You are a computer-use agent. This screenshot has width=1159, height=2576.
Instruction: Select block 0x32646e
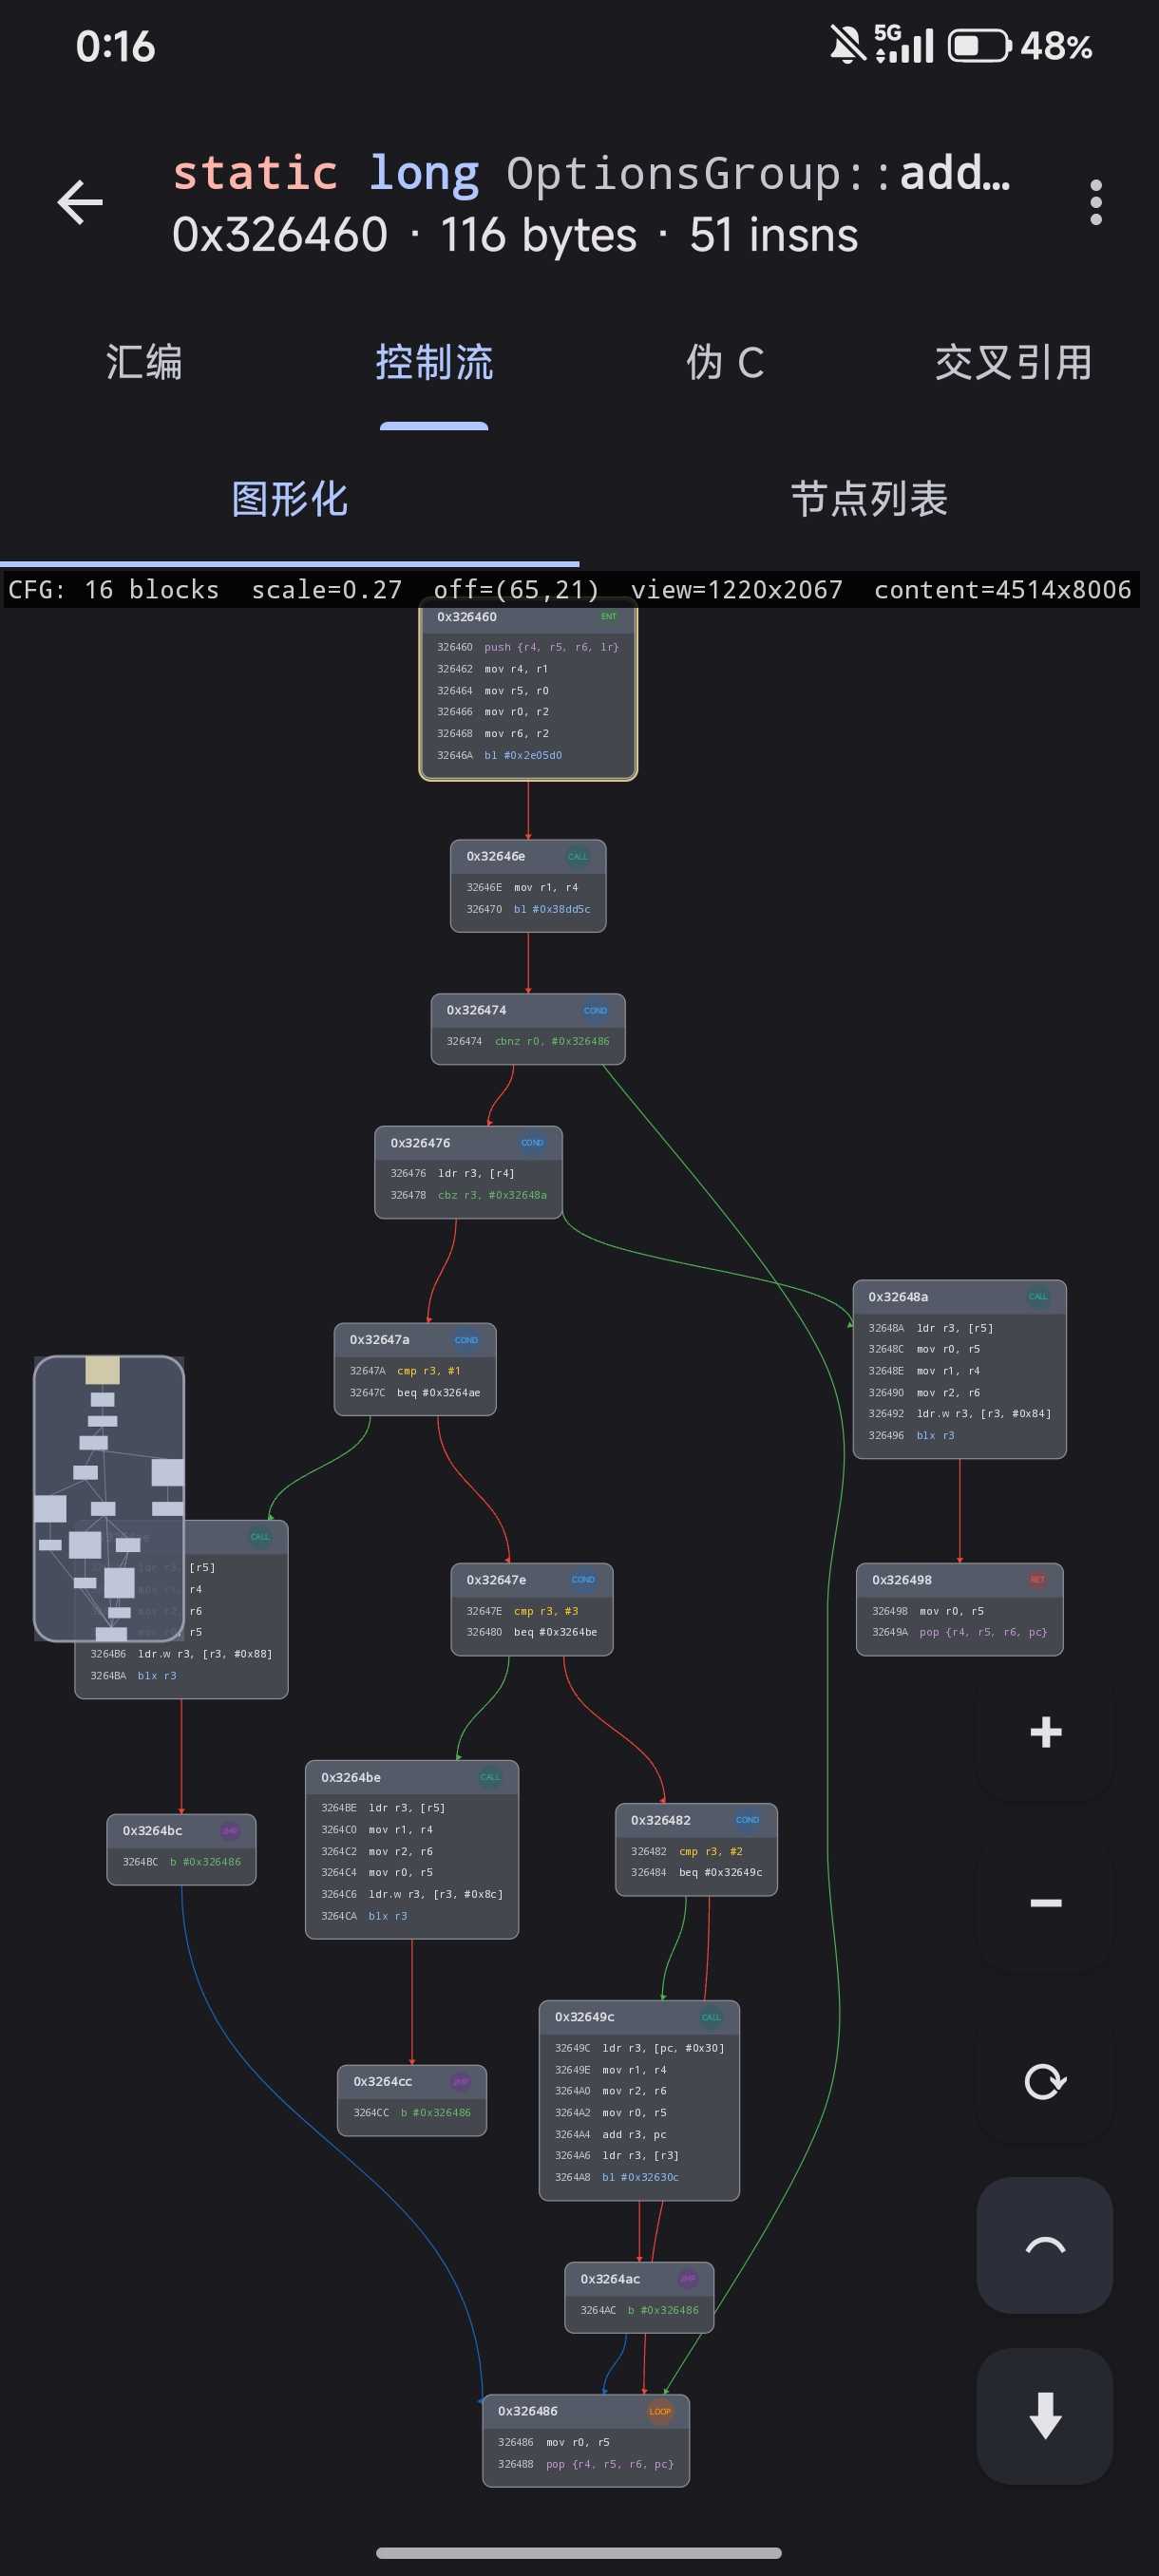pyautogui.click(x=528, y=886)
